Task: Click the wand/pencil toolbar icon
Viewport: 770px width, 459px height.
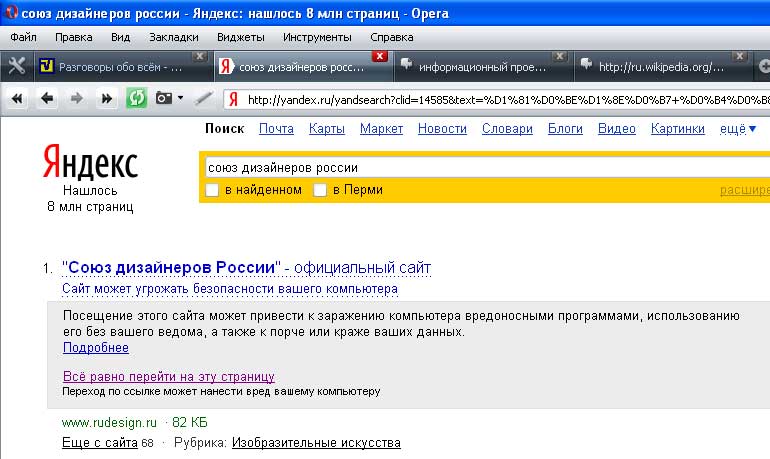Action: point(204,98)
